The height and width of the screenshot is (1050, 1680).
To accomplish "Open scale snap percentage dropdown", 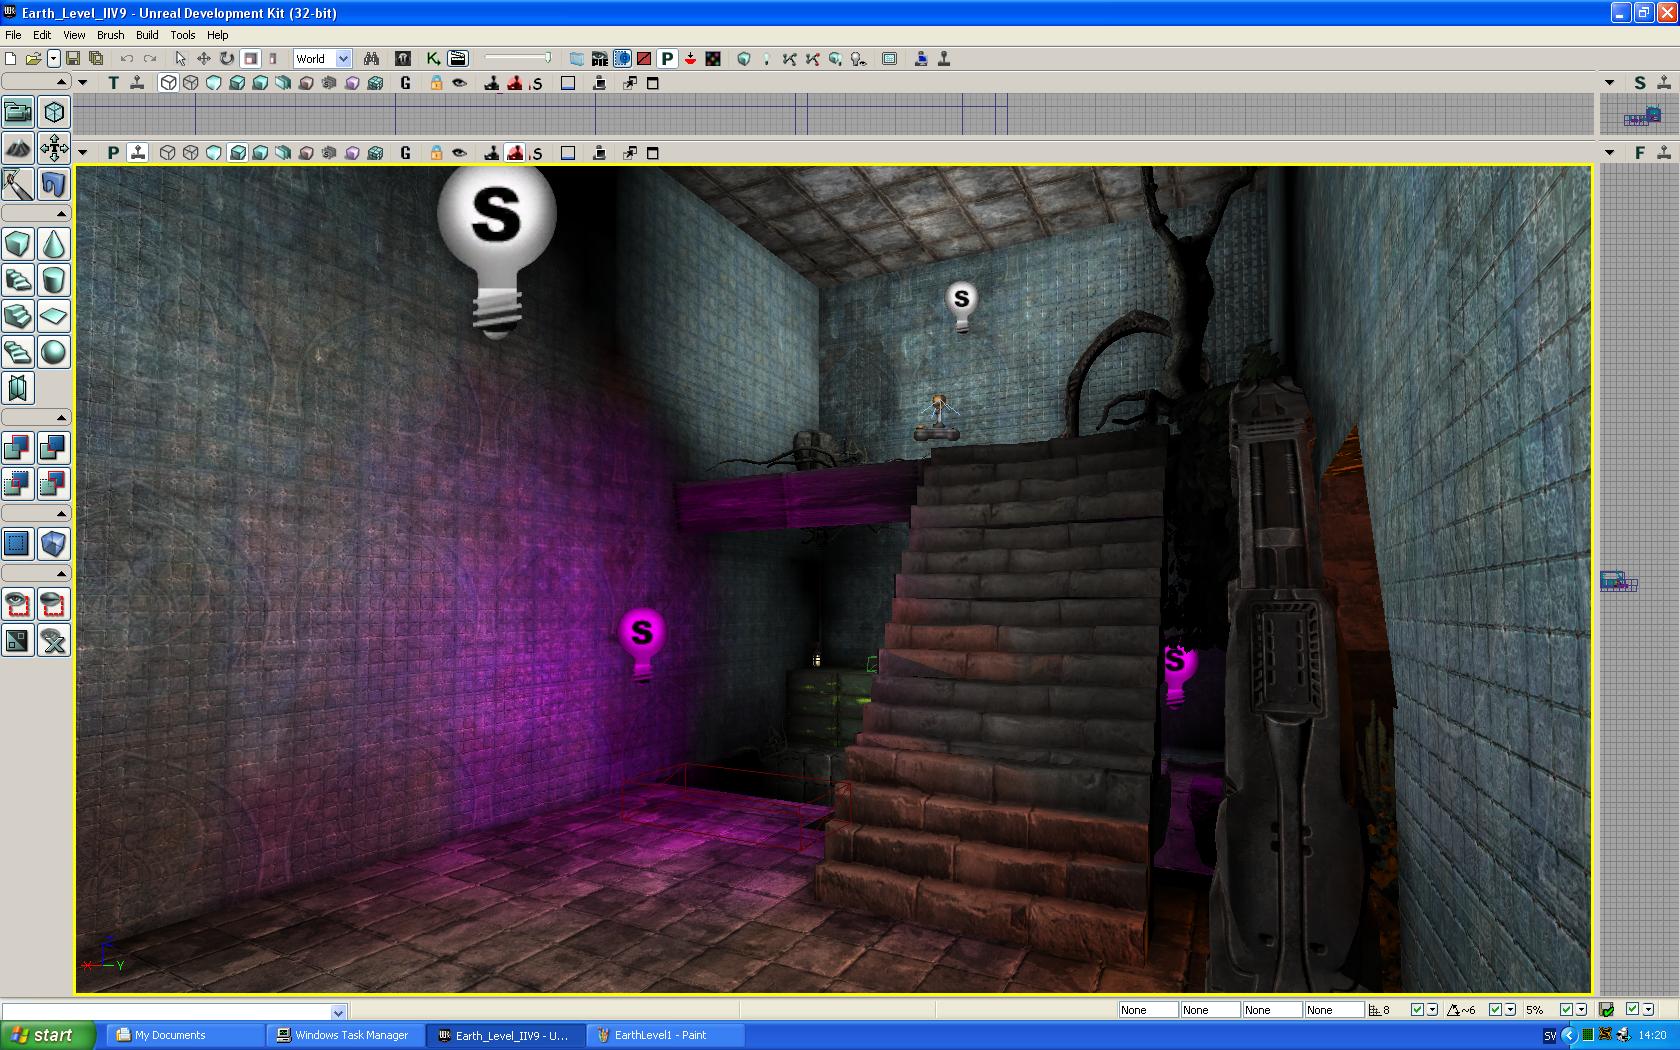I will (1582, 1010).
